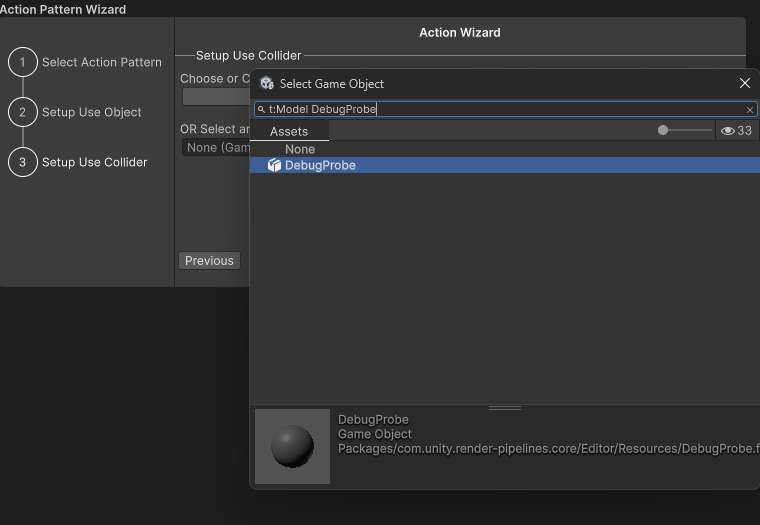Click the Choose or Create control under Setup Use Collider
This screenshot has height=525, width=760.
216,96
